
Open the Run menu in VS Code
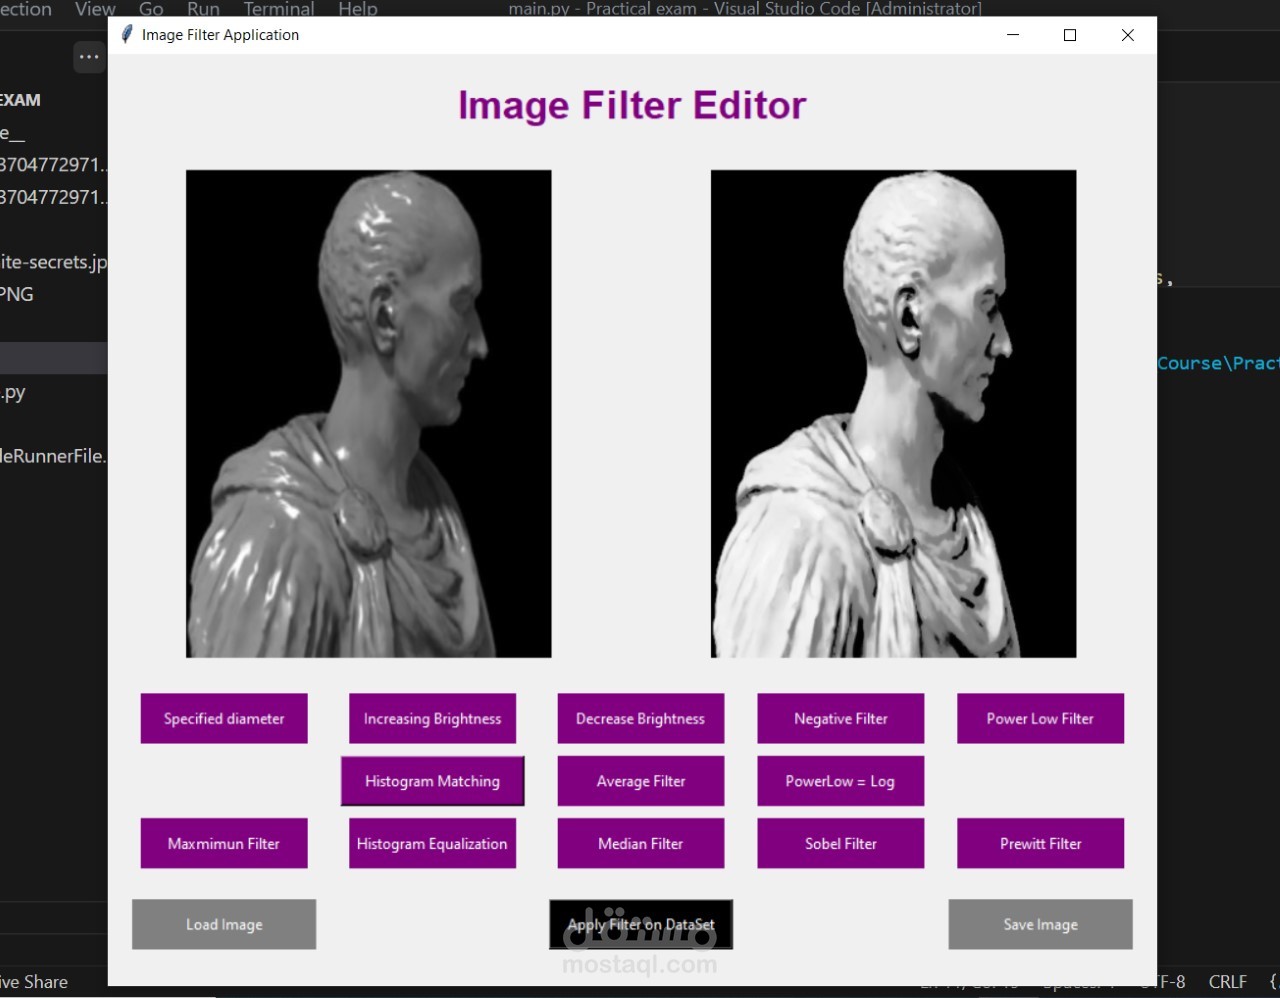203,9
